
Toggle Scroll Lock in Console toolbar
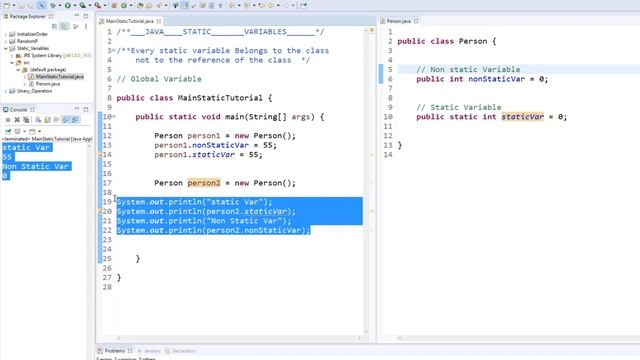click(47, 120)
